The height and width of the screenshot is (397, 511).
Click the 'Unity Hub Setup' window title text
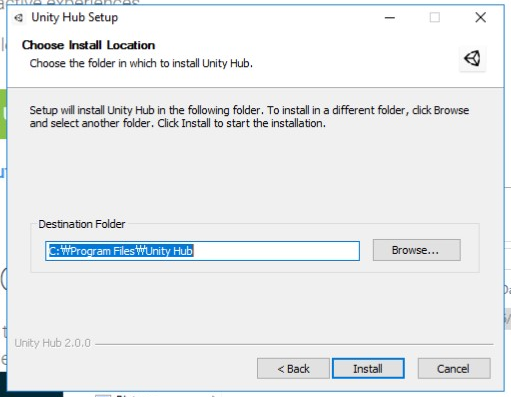pos(75,17)
